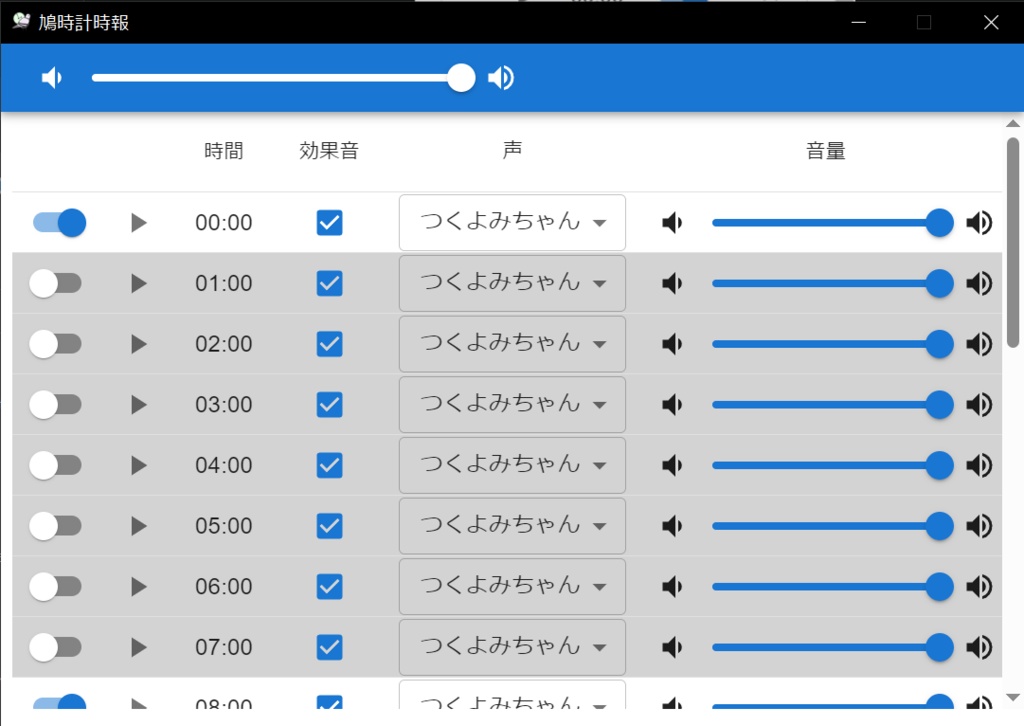Uncheck the 05:00 sound effect checkbox
The width and height of the screenshot is (1024, 726).
[329, 526]
